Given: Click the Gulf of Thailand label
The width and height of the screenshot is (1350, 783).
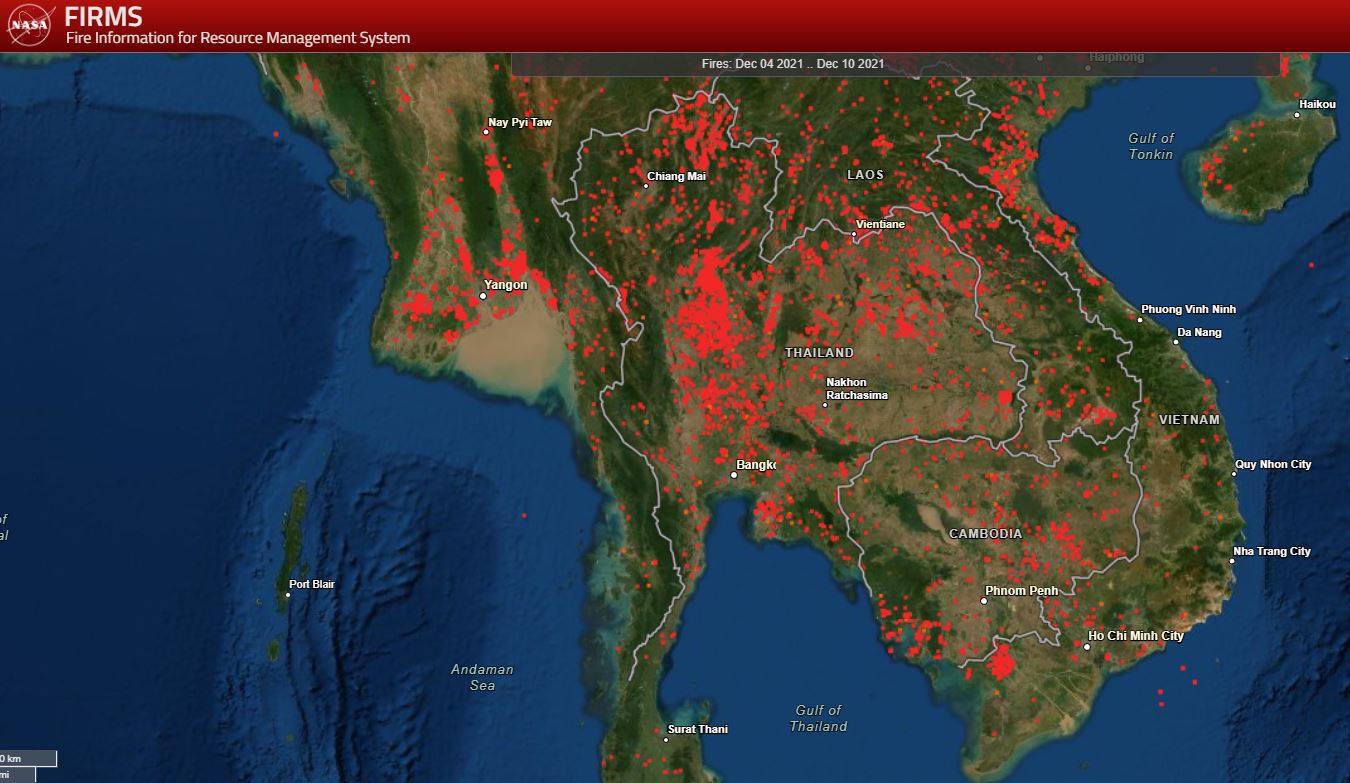Looking at the screenshot, I should (819, 718).
